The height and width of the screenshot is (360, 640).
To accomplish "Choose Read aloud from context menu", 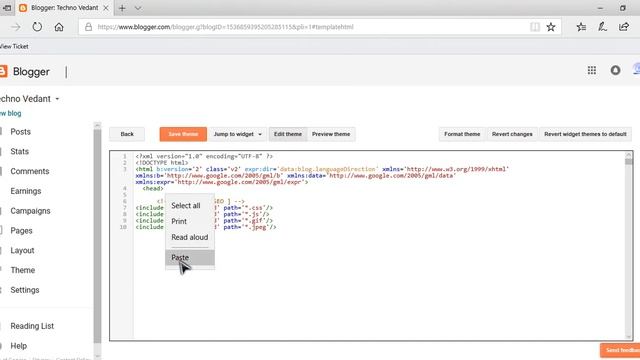I will [190, 237].
